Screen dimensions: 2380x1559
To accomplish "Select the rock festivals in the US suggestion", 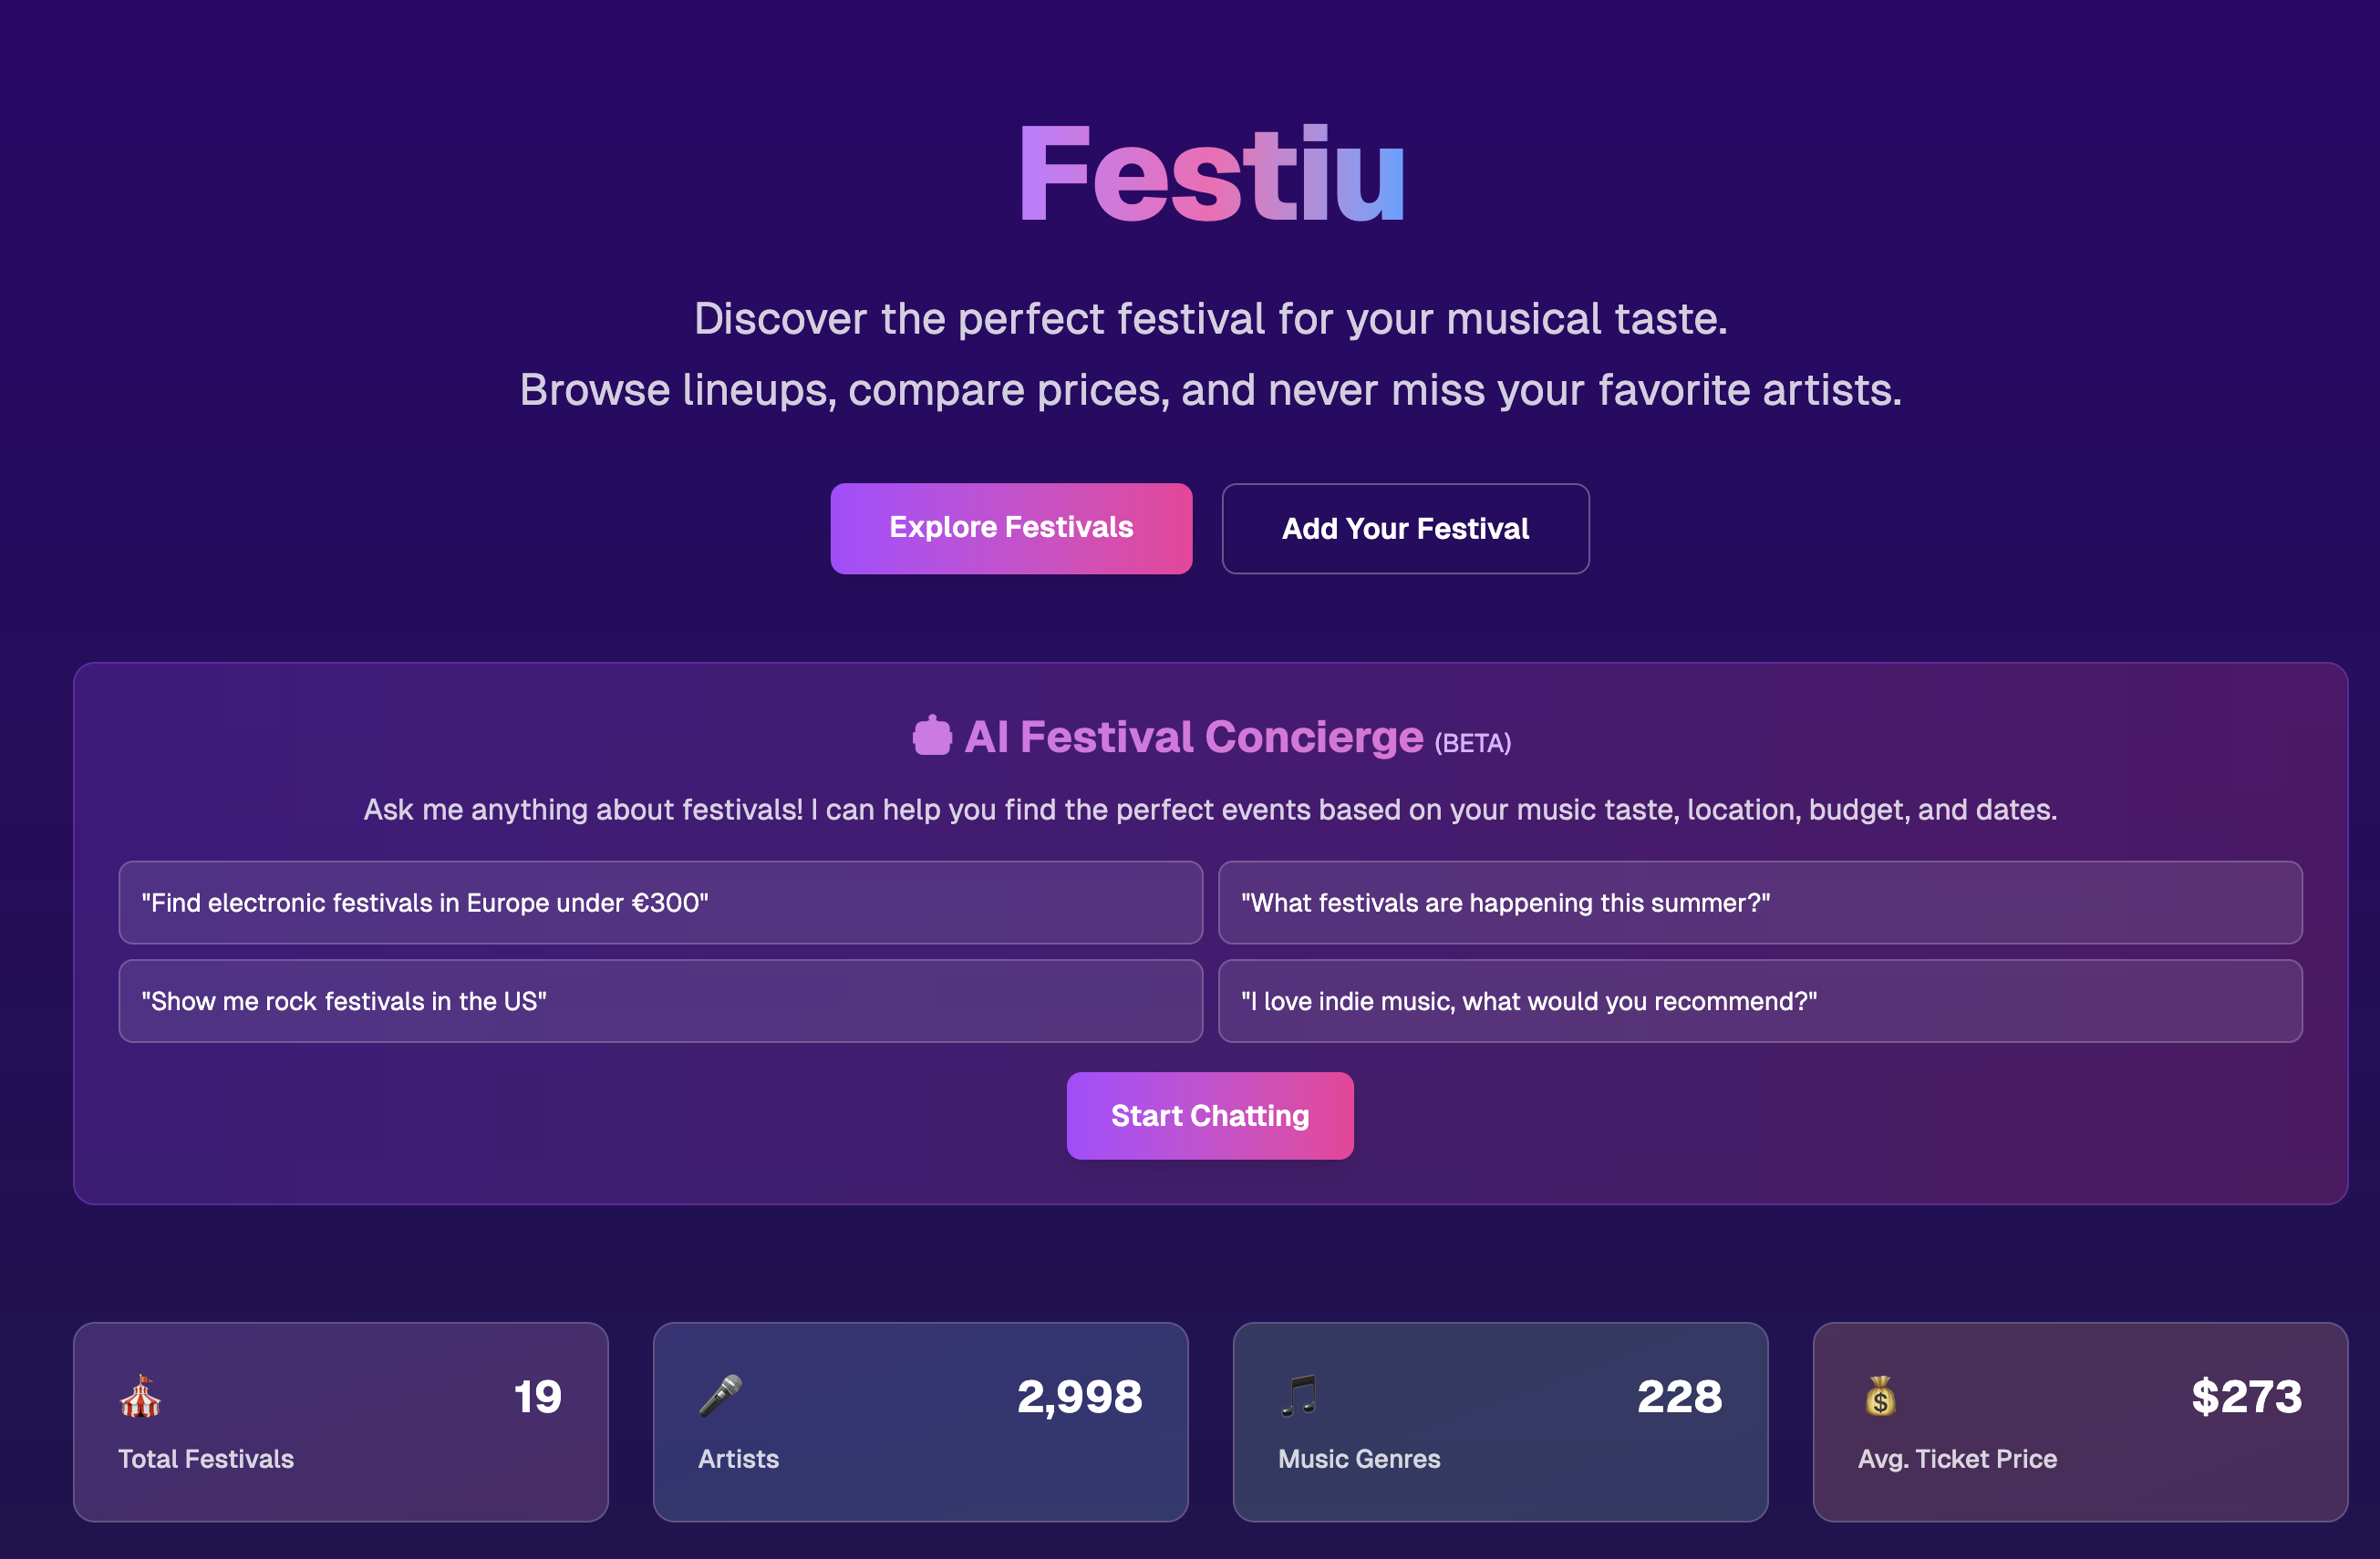I will 660,1000.
